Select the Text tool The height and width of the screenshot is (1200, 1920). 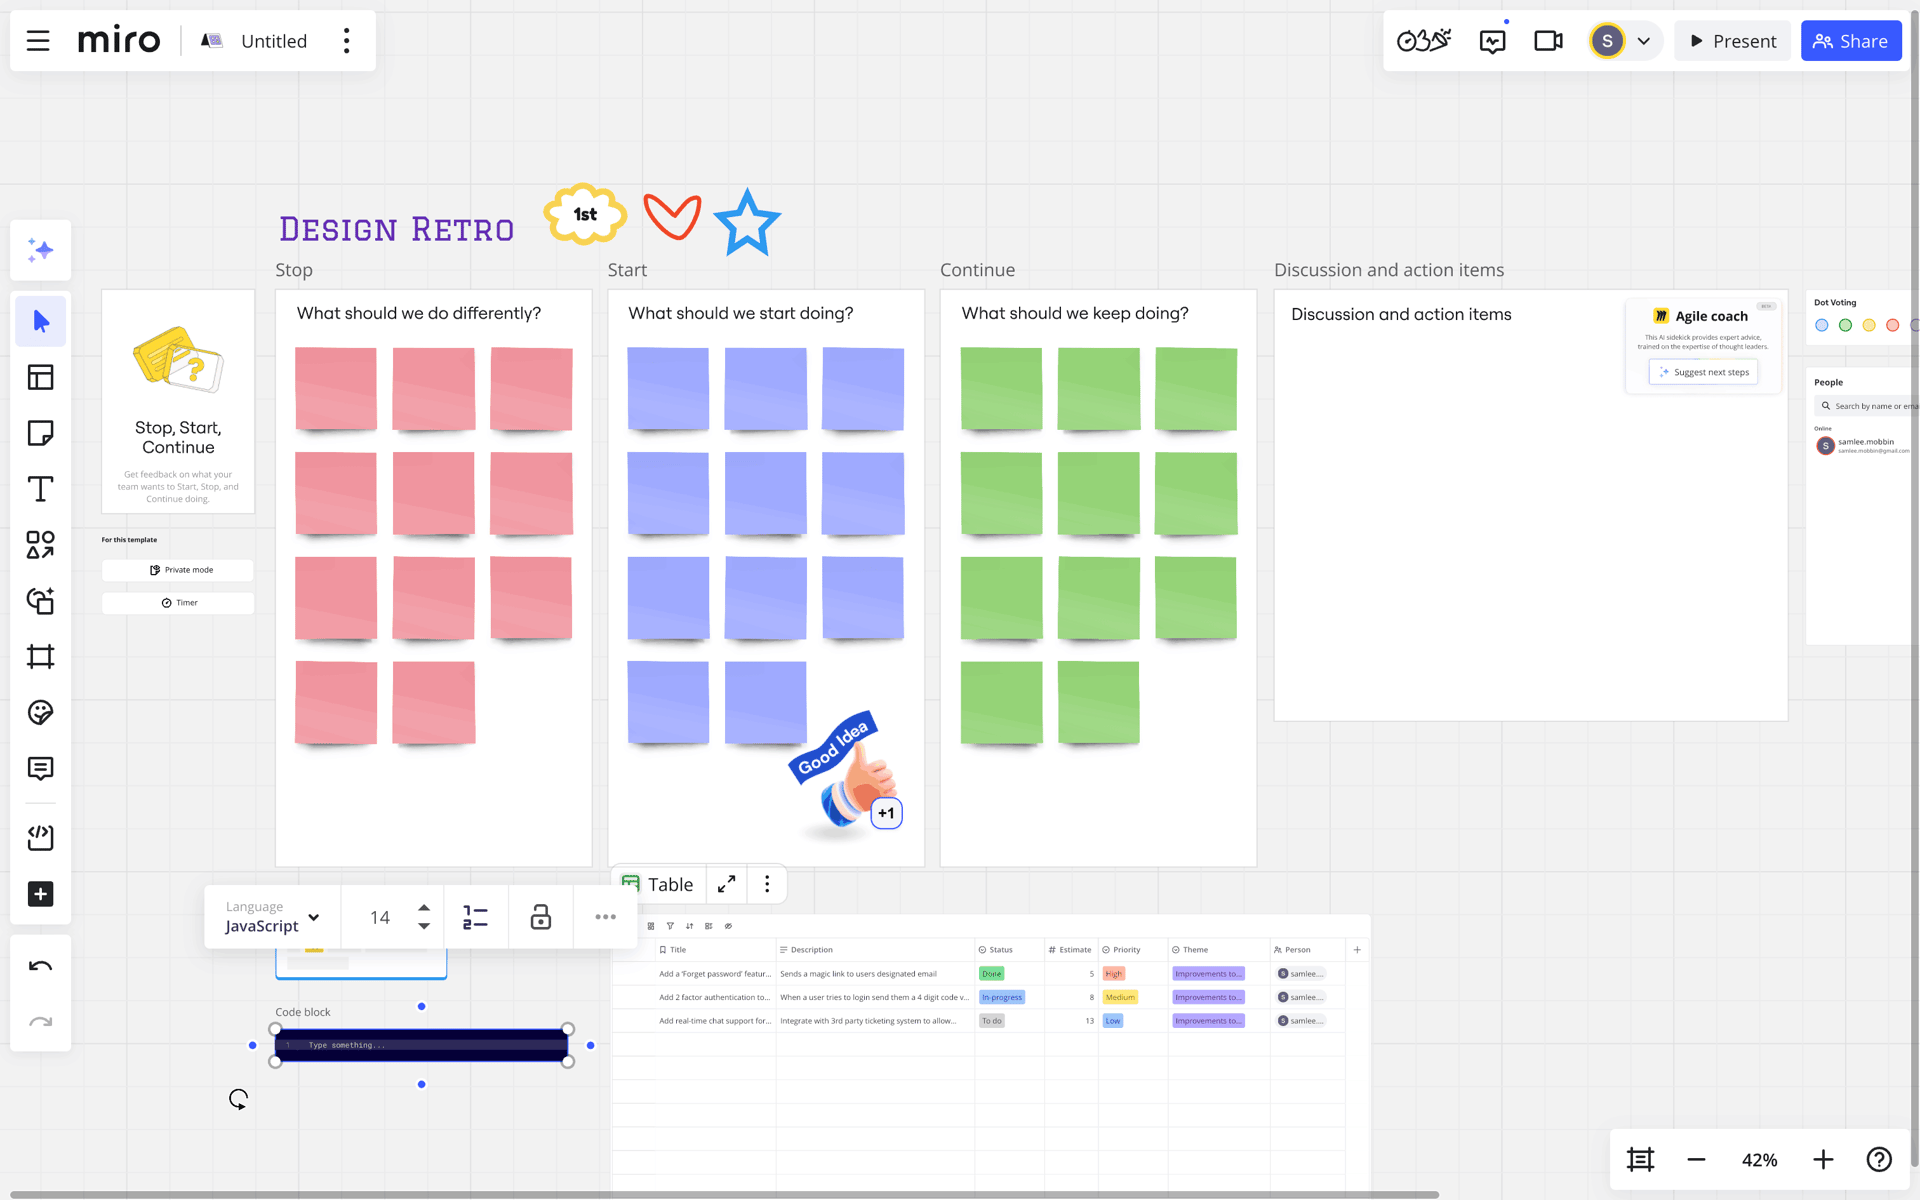pyautogui.click(x=40, y=489)
